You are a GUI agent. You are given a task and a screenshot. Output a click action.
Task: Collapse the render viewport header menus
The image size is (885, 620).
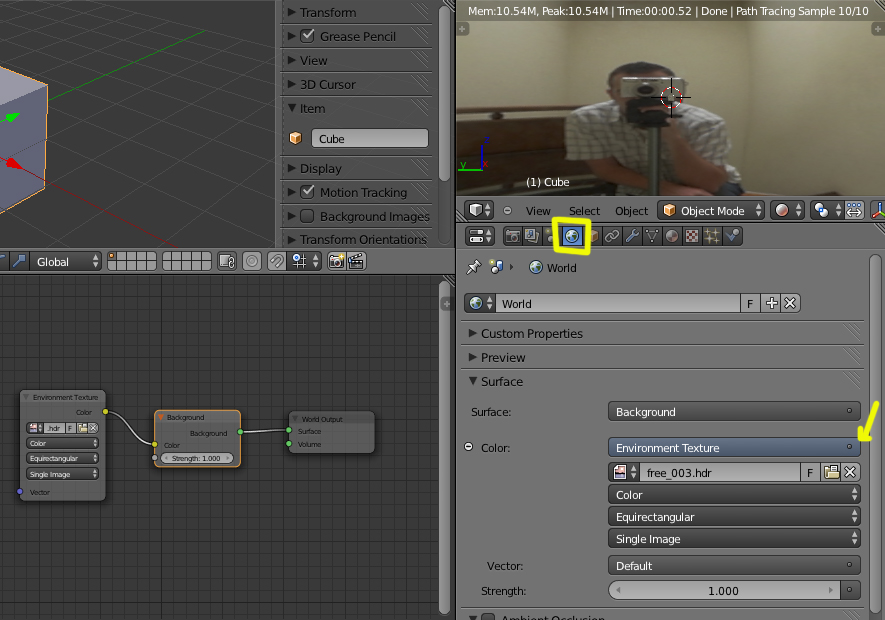(x=507, y=211)
